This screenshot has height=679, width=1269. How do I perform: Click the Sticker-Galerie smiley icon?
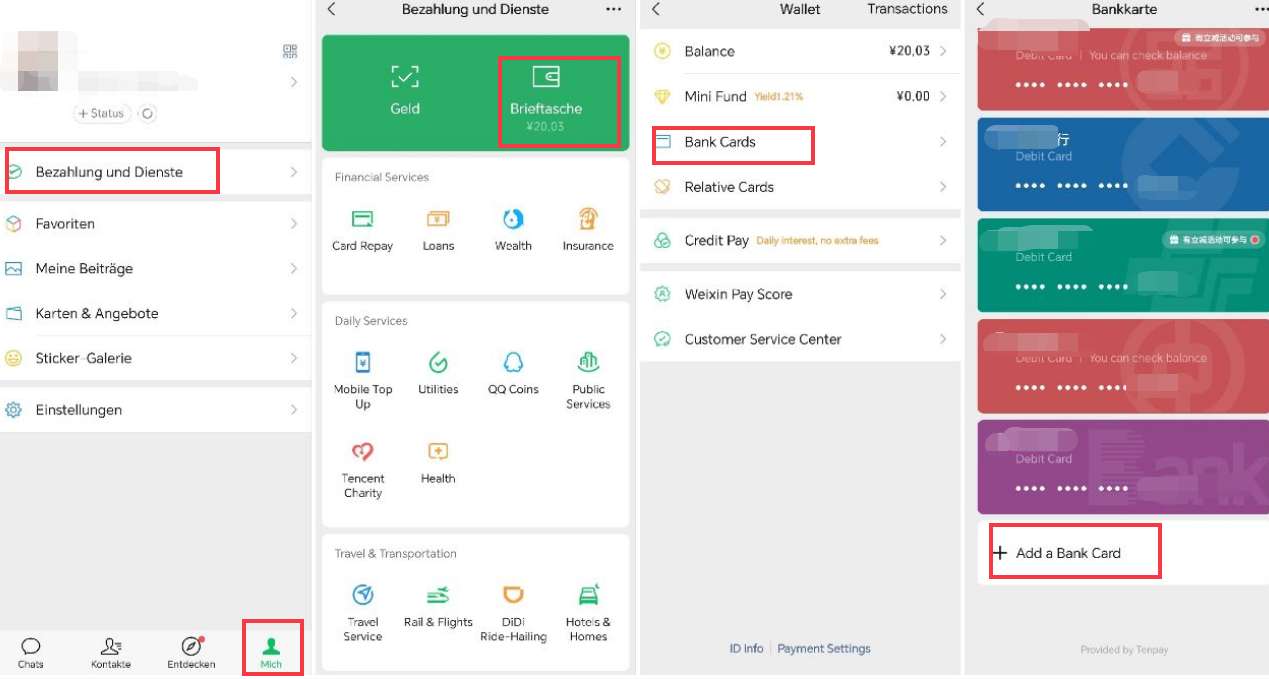click(14, 358)
